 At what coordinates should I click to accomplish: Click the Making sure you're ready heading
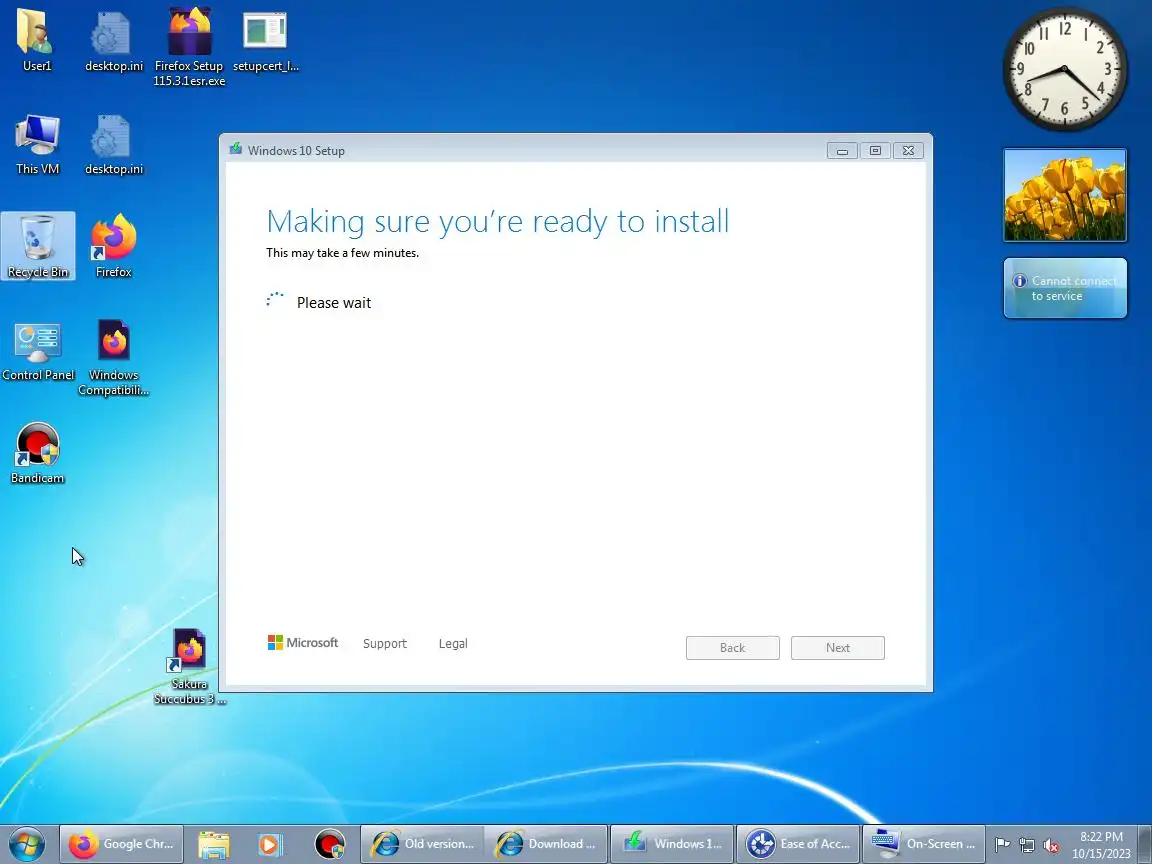coord(497,221)
